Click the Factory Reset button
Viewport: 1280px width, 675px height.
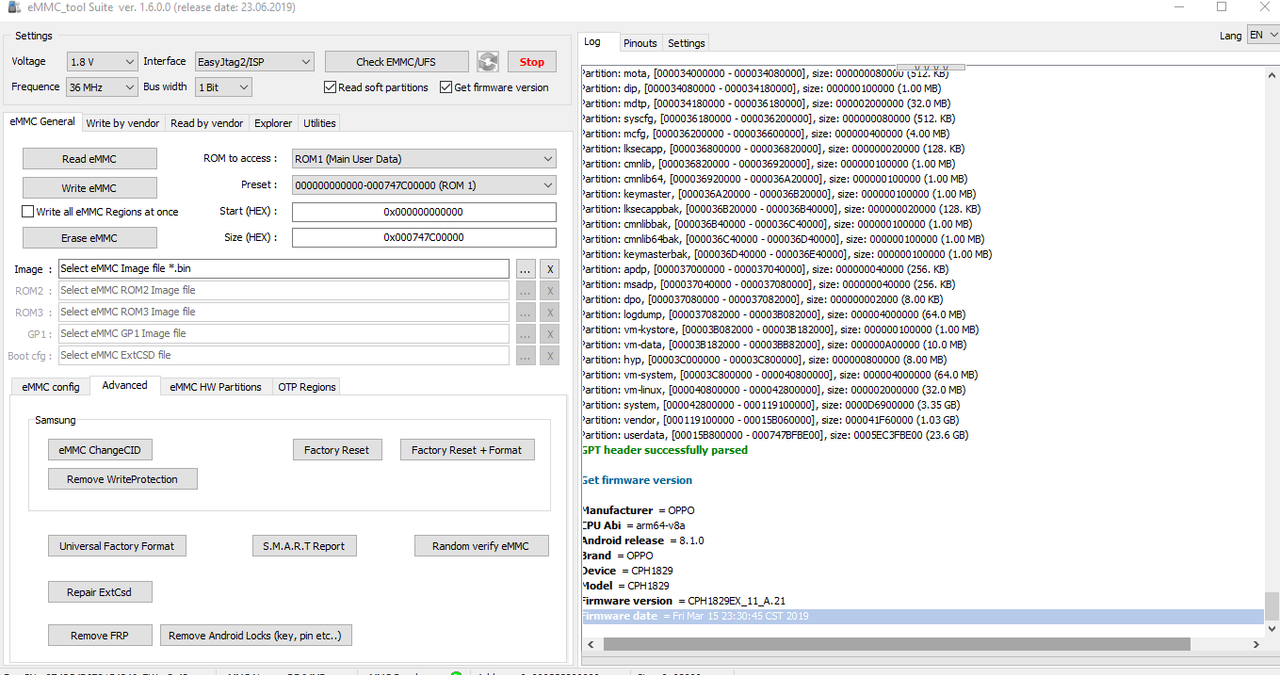click(x=337, y=450)
